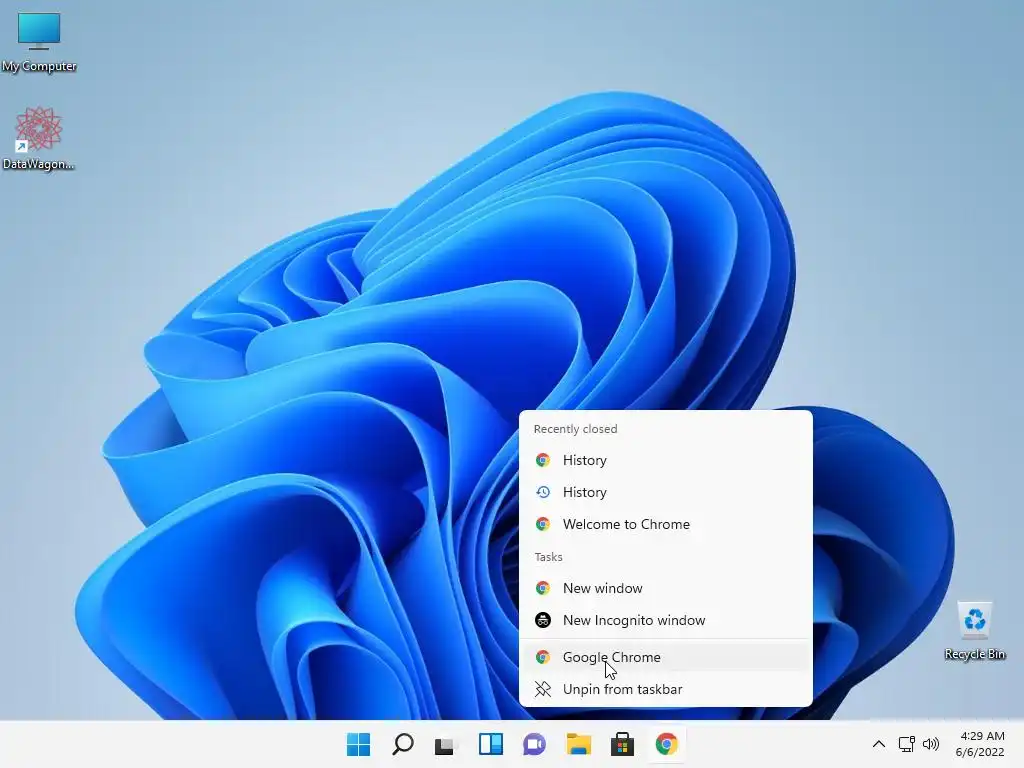Screen dimensions: 1024x768
Task: Open first History entry with Chrome logo
Action: [666, 460]
